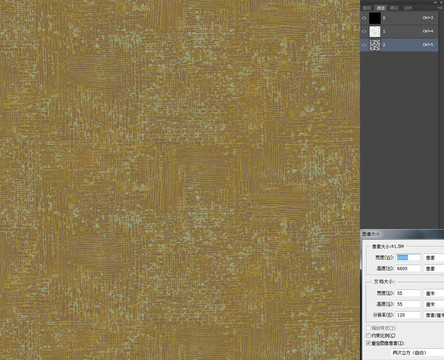
Task: Open the 动作 (Actions) tab
Action: [x=408, y=8]
